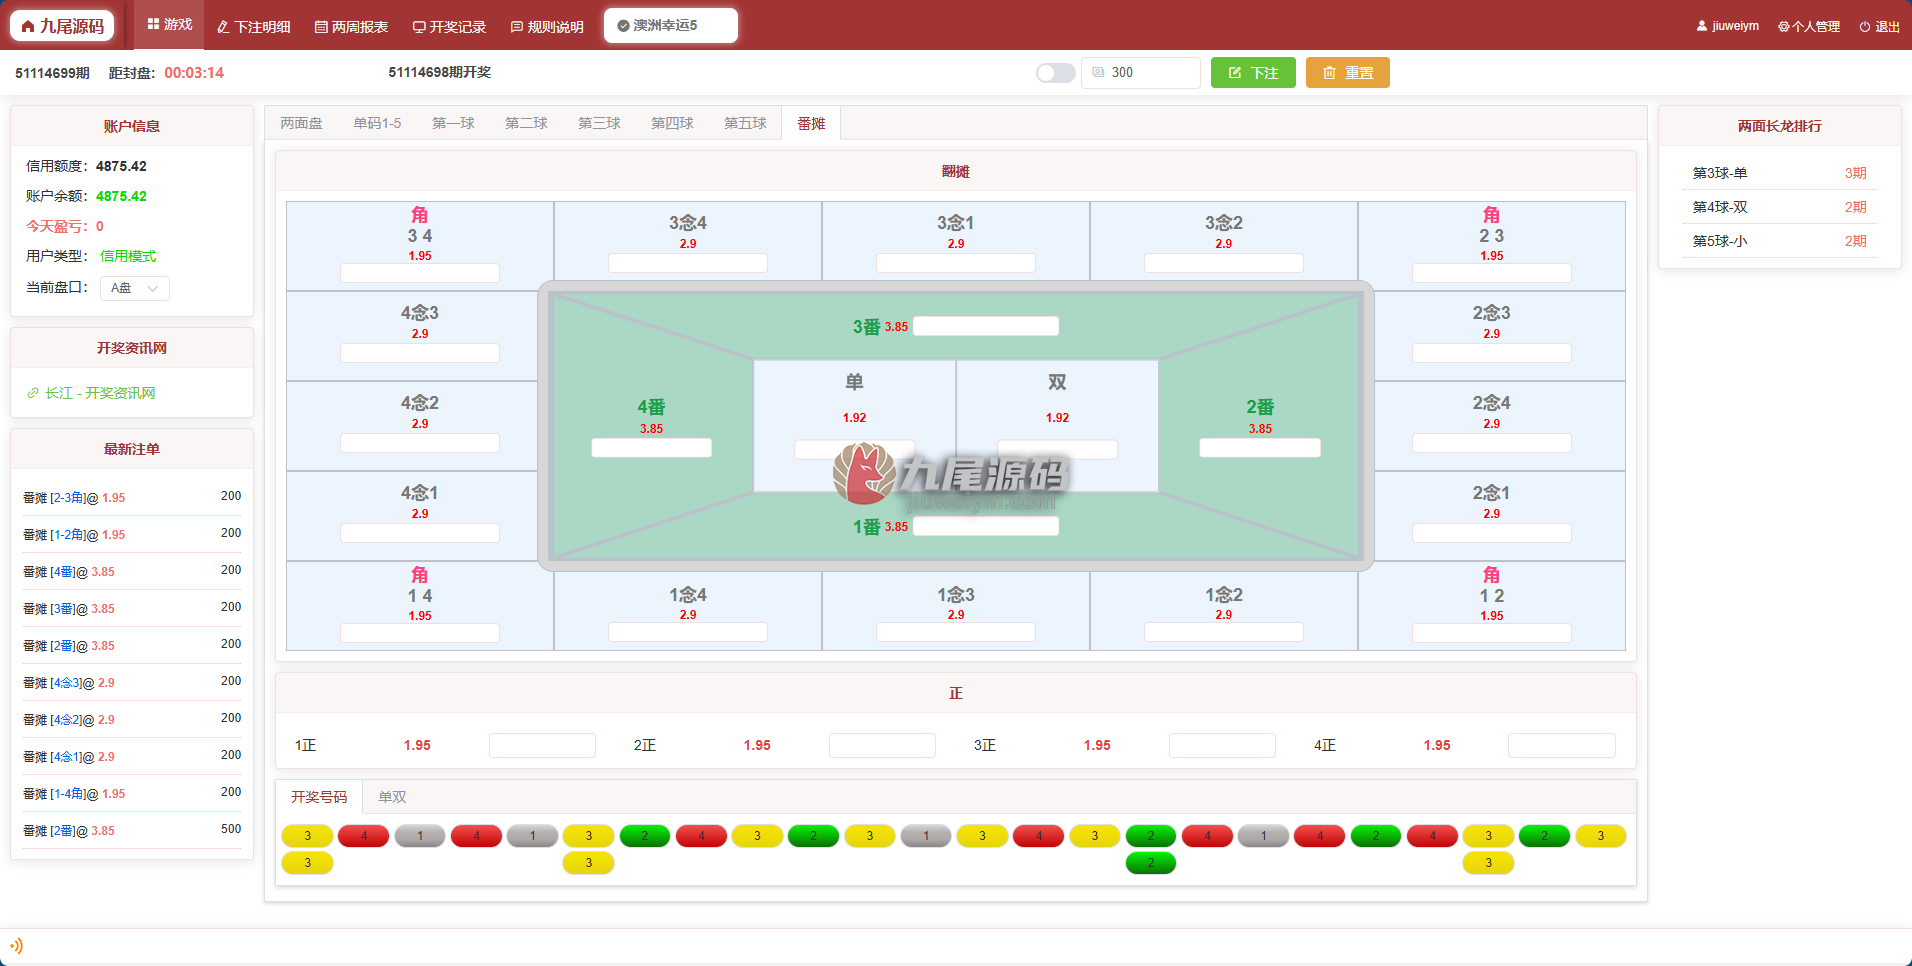The width and height of the screenshot is (1912, 966).
Task: Expand the A盘 dropdown selector
Action: coord(135,288)
